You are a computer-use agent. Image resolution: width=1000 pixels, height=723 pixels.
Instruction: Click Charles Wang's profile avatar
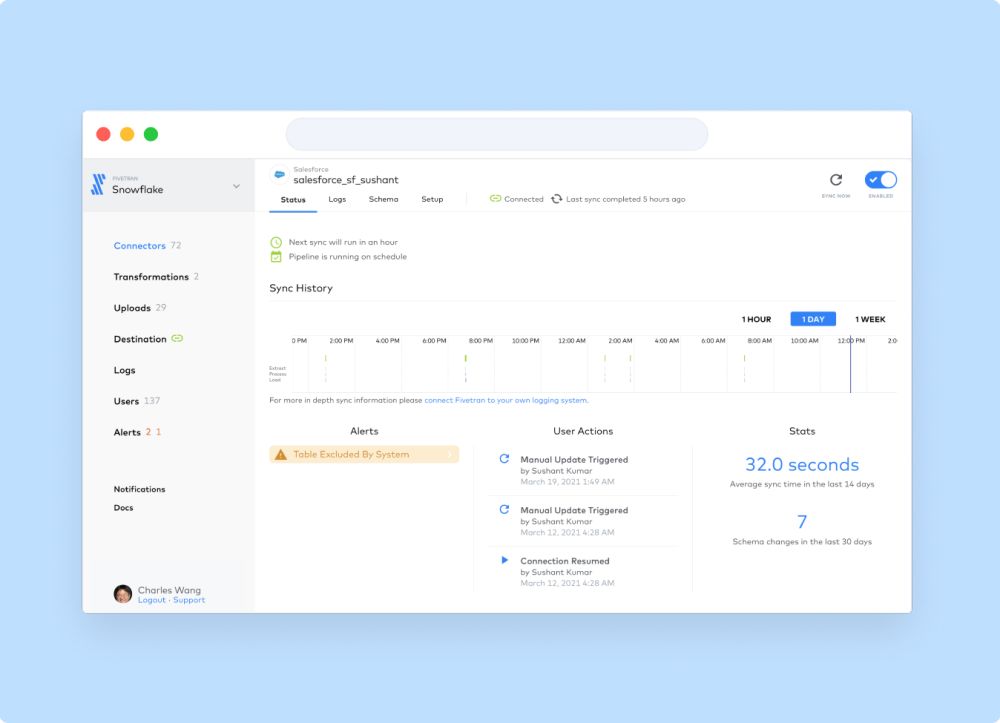pos(122,594)
